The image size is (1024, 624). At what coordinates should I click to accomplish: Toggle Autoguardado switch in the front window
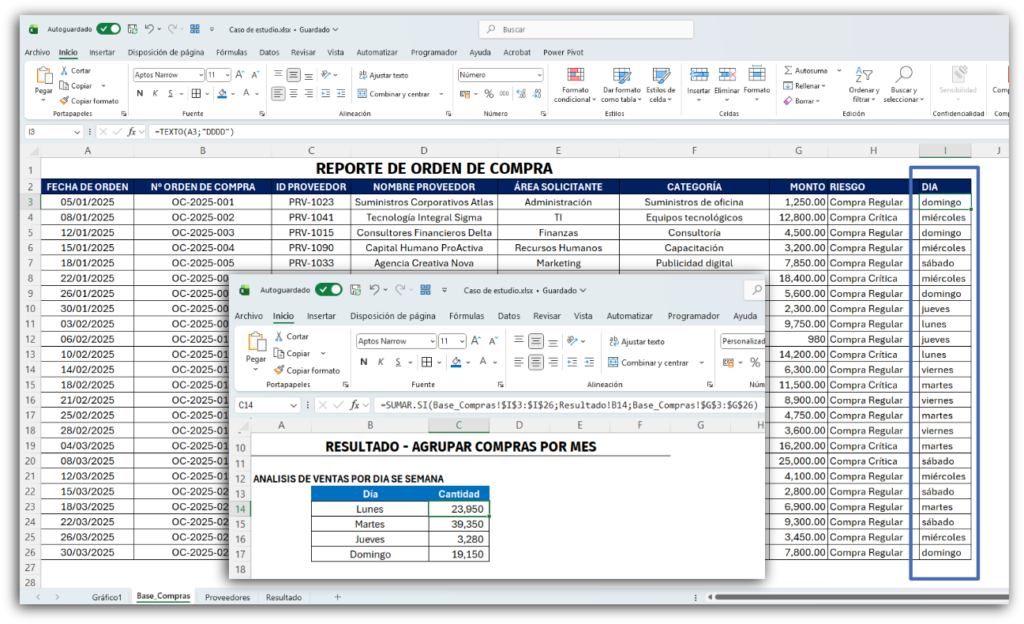pos(328,290)
